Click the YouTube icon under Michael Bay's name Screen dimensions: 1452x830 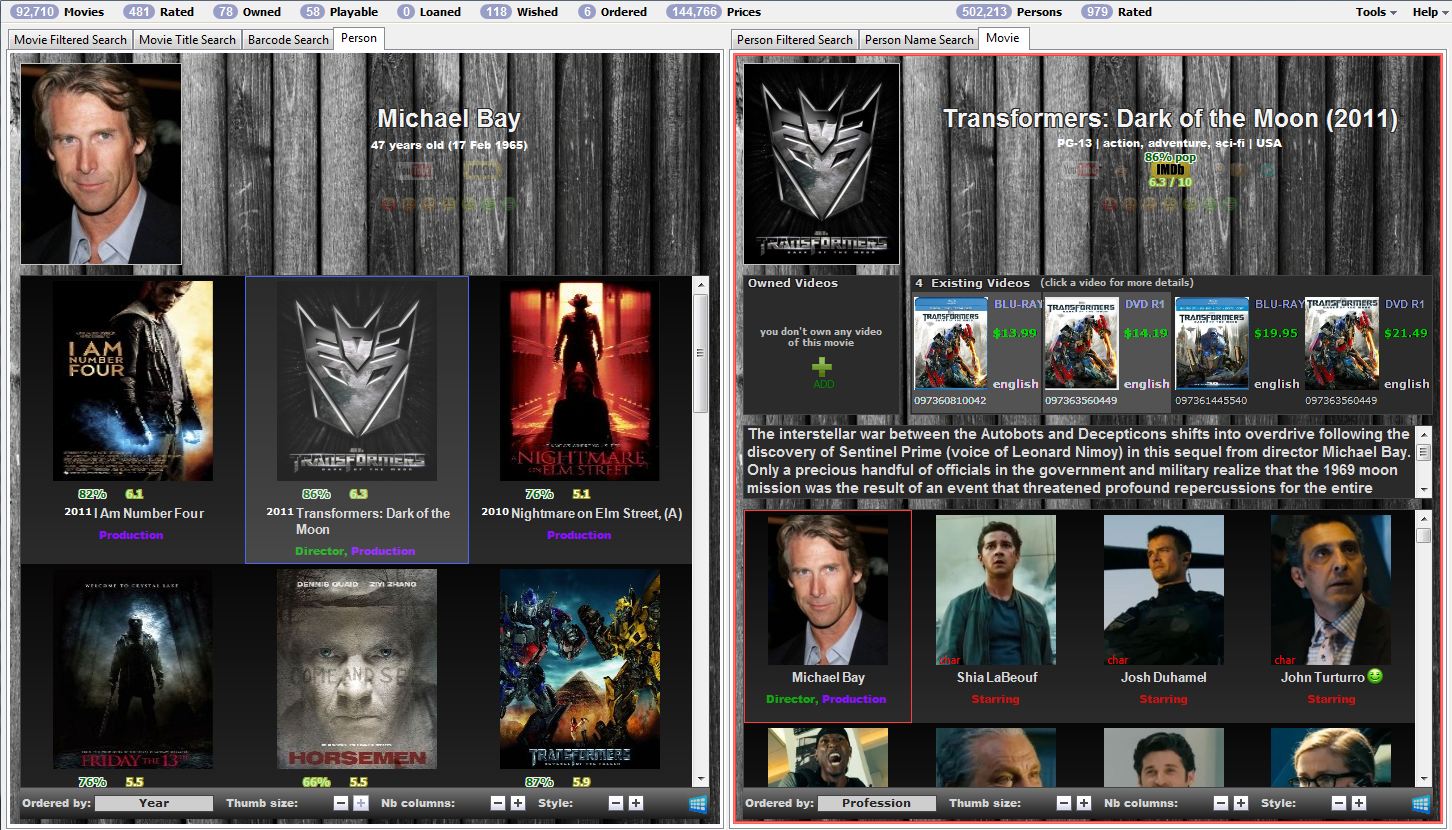tap(414, 171)
